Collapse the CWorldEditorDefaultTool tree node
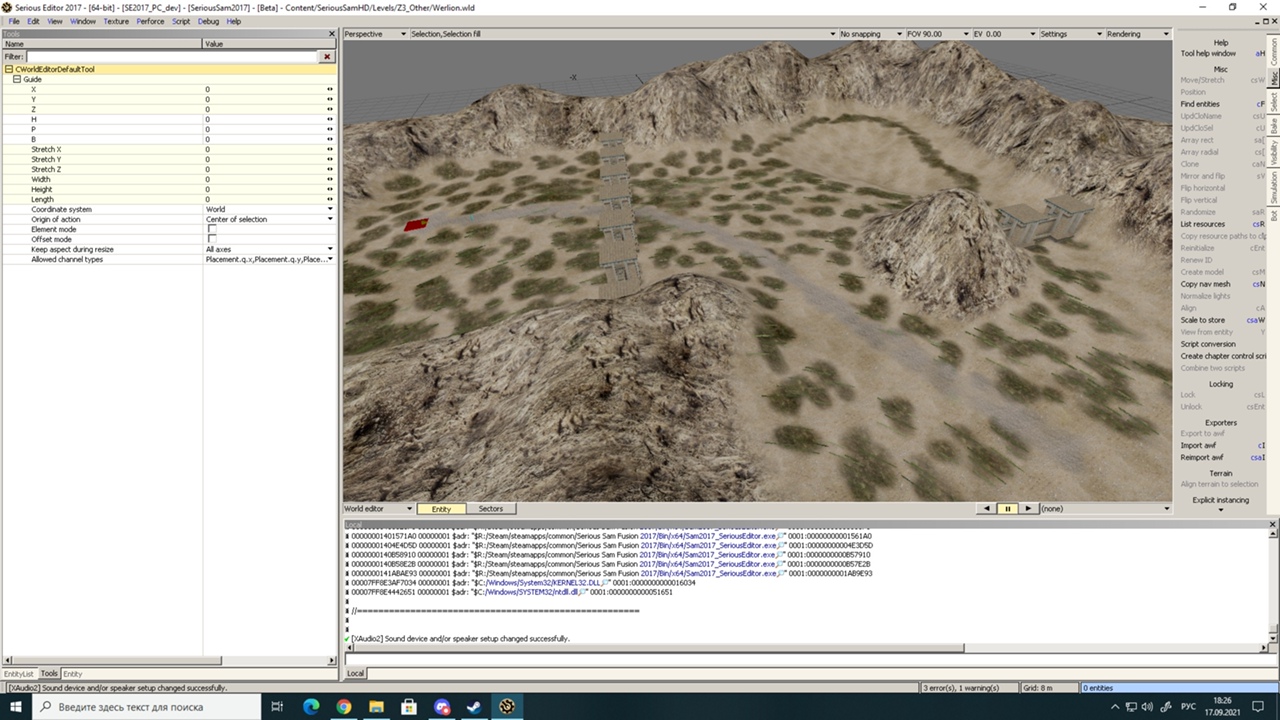 tap(9, 69)
